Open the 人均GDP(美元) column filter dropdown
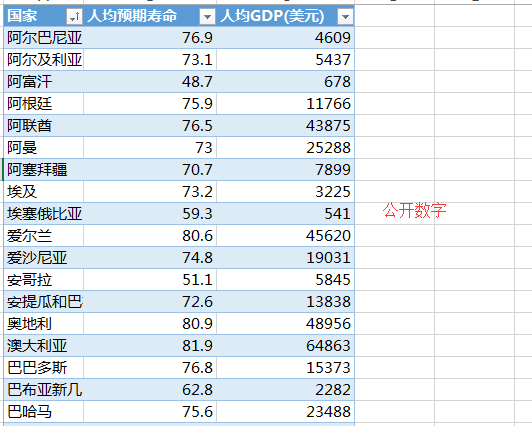The image size is (532, 426). pos(345,16)
